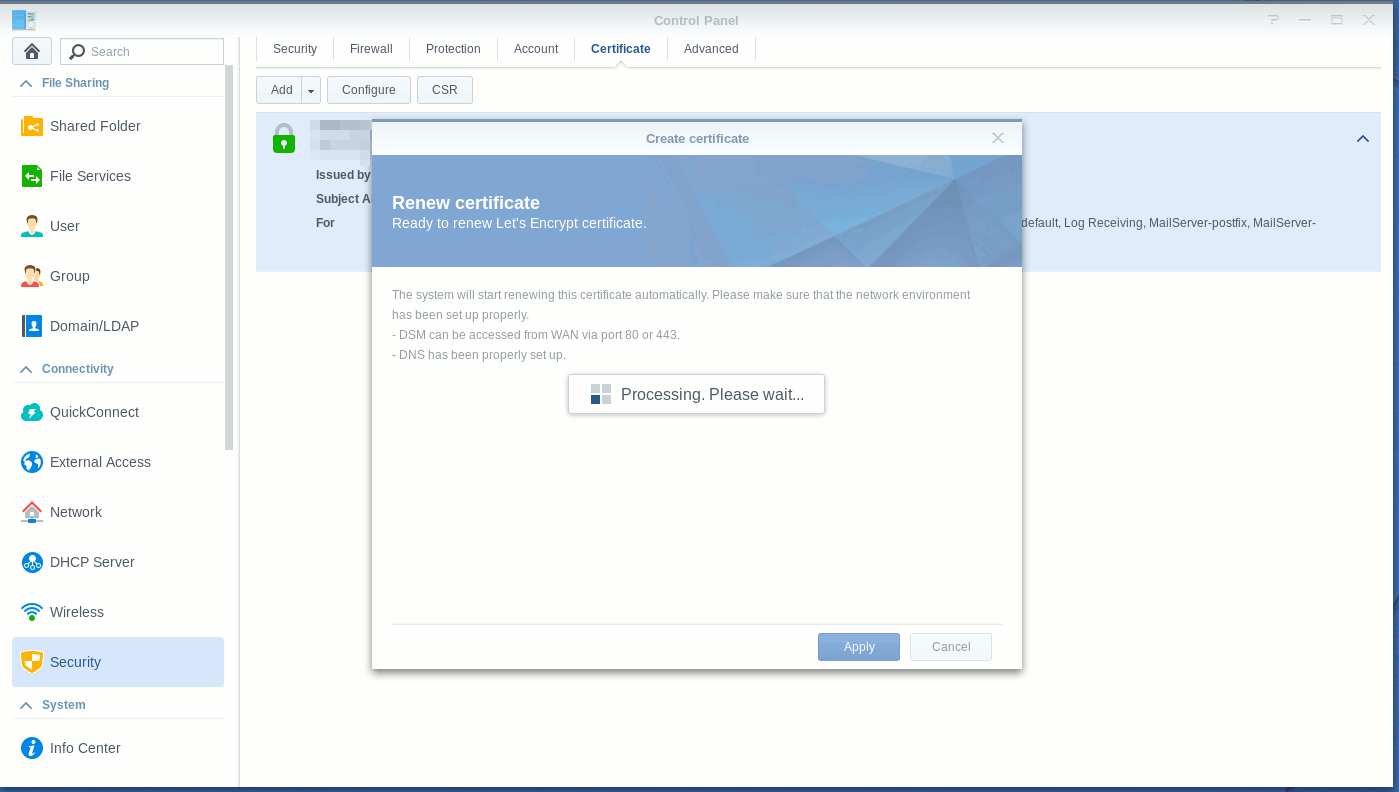The height and width of the screenshot is (792, 1399).
Task: Open the Group settings
Action: click(x=69, y=276)
